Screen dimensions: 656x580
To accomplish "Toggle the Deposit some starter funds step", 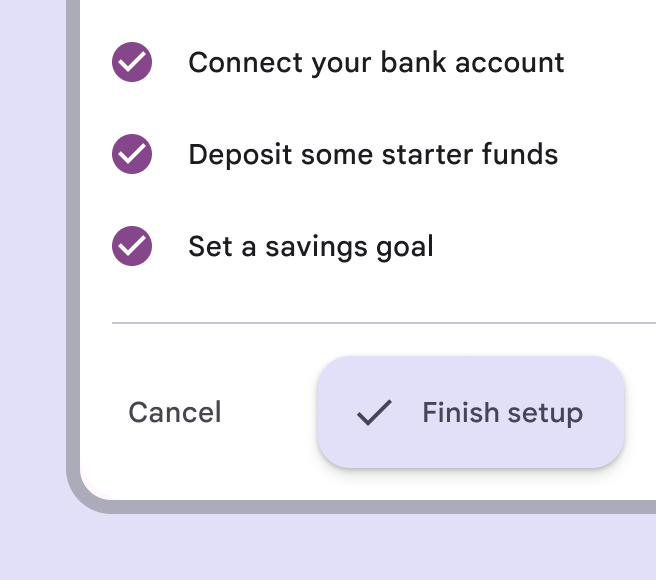I will click(132, 155).
